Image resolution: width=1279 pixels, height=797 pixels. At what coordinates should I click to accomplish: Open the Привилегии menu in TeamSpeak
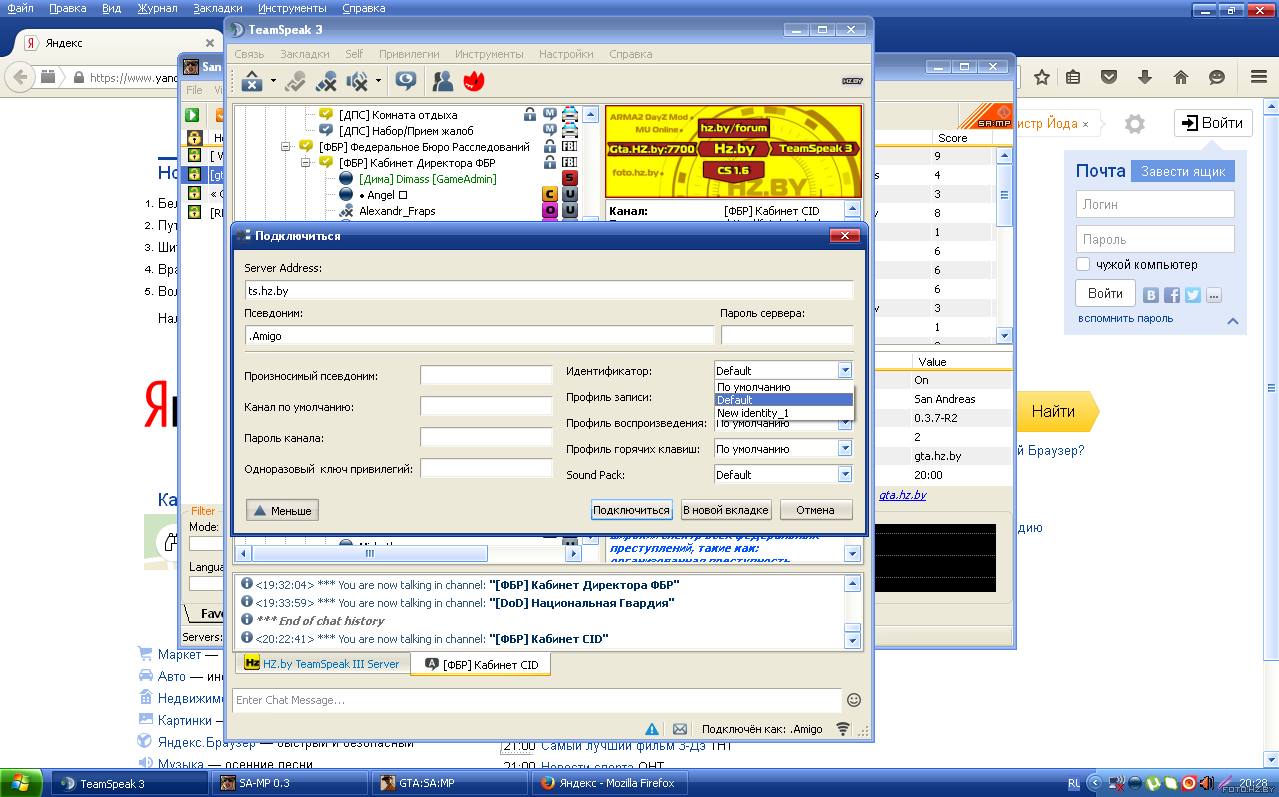pyautogui.click(x=410, y=54)
